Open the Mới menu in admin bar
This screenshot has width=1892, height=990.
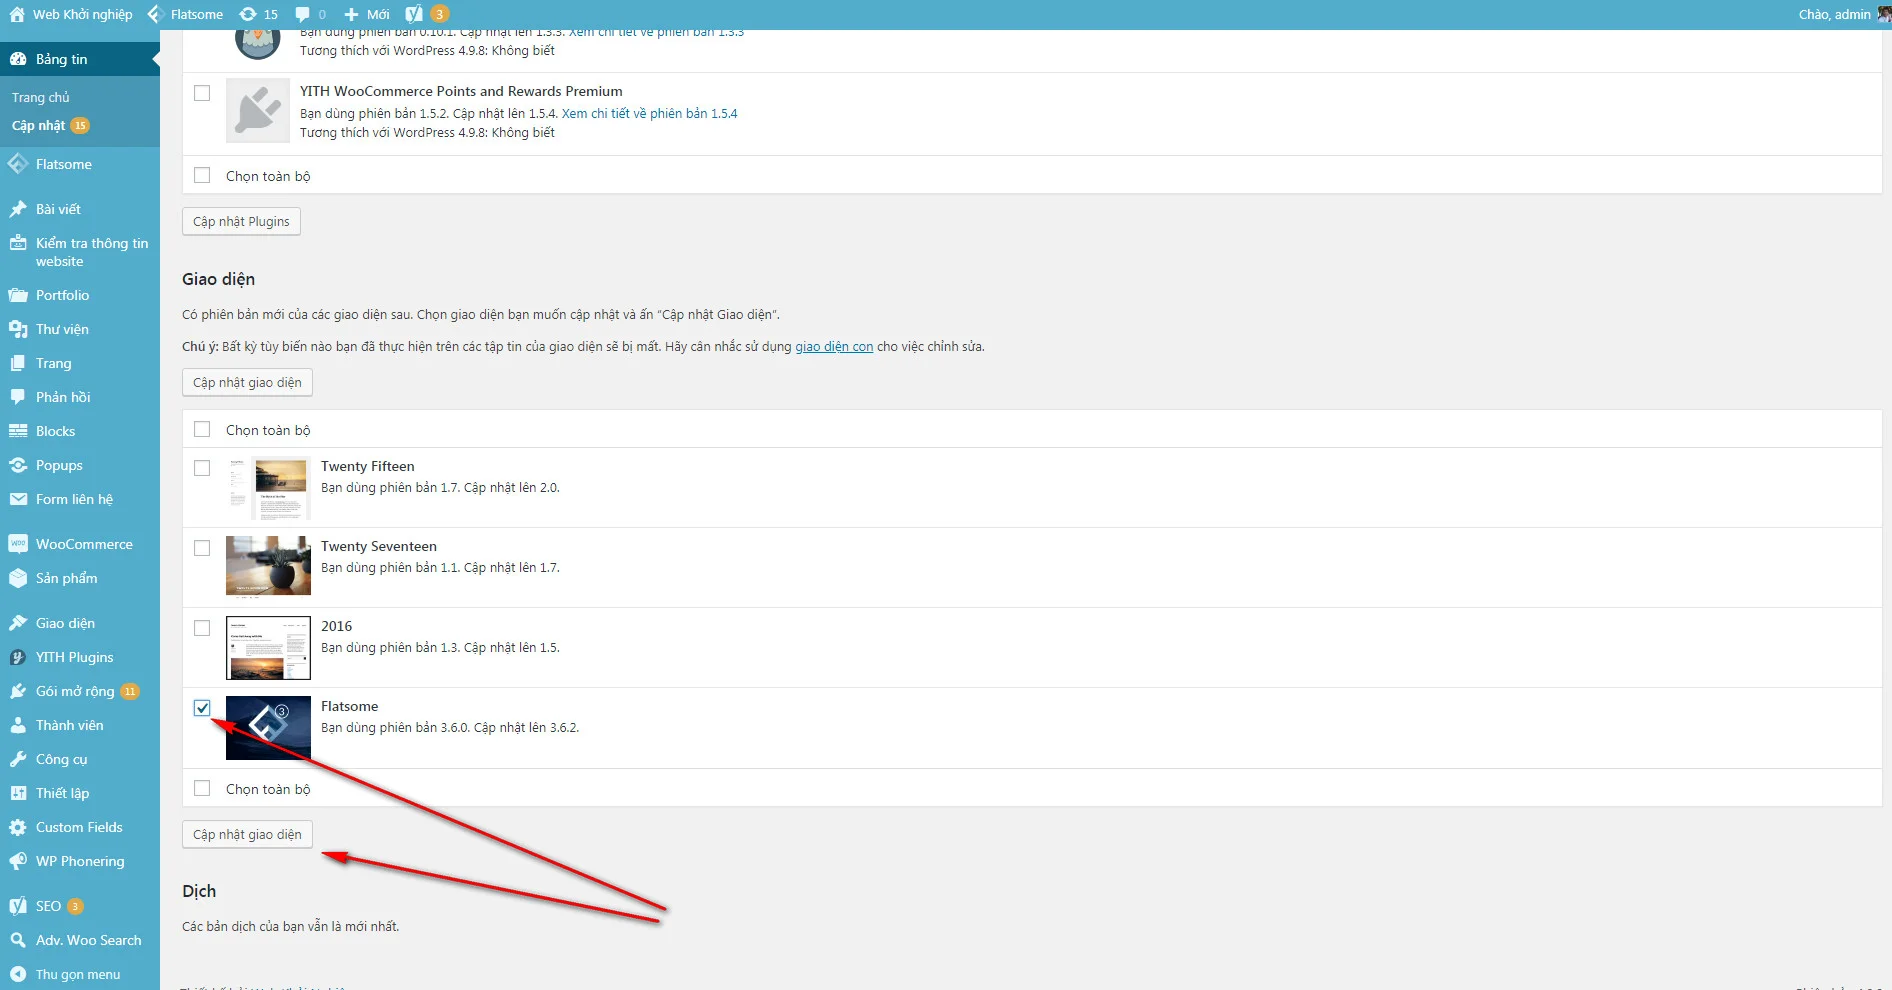(367, 14)
